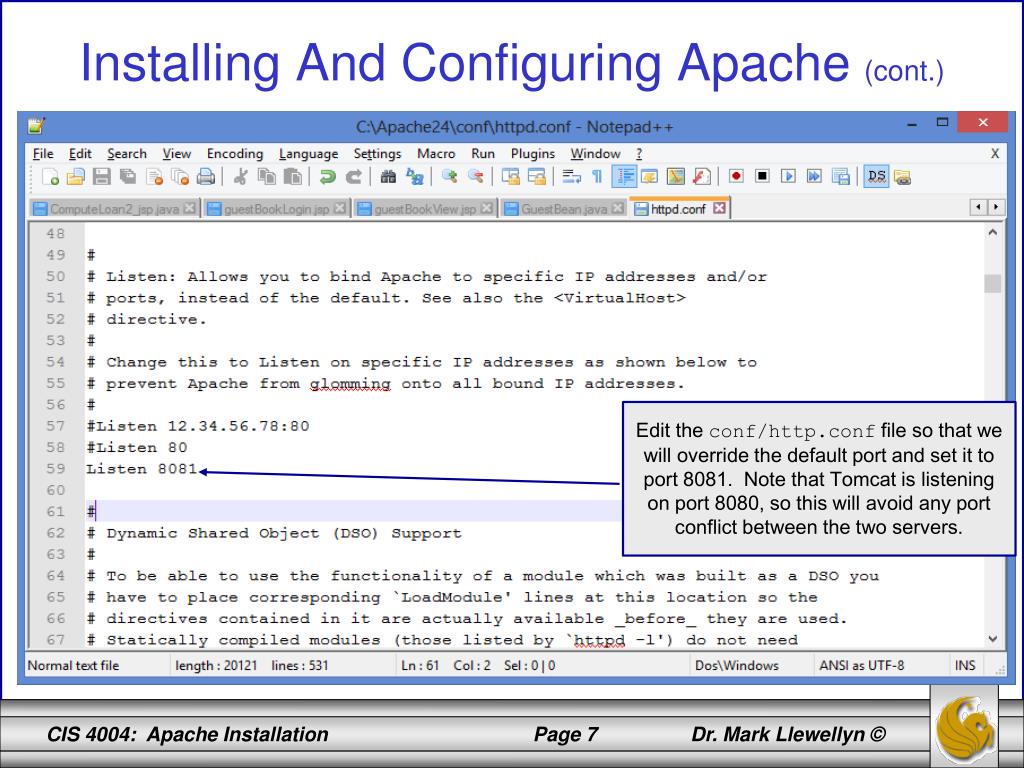Open the Language menu
Viewport: 1024px width, 768px height.
(308, 153)
